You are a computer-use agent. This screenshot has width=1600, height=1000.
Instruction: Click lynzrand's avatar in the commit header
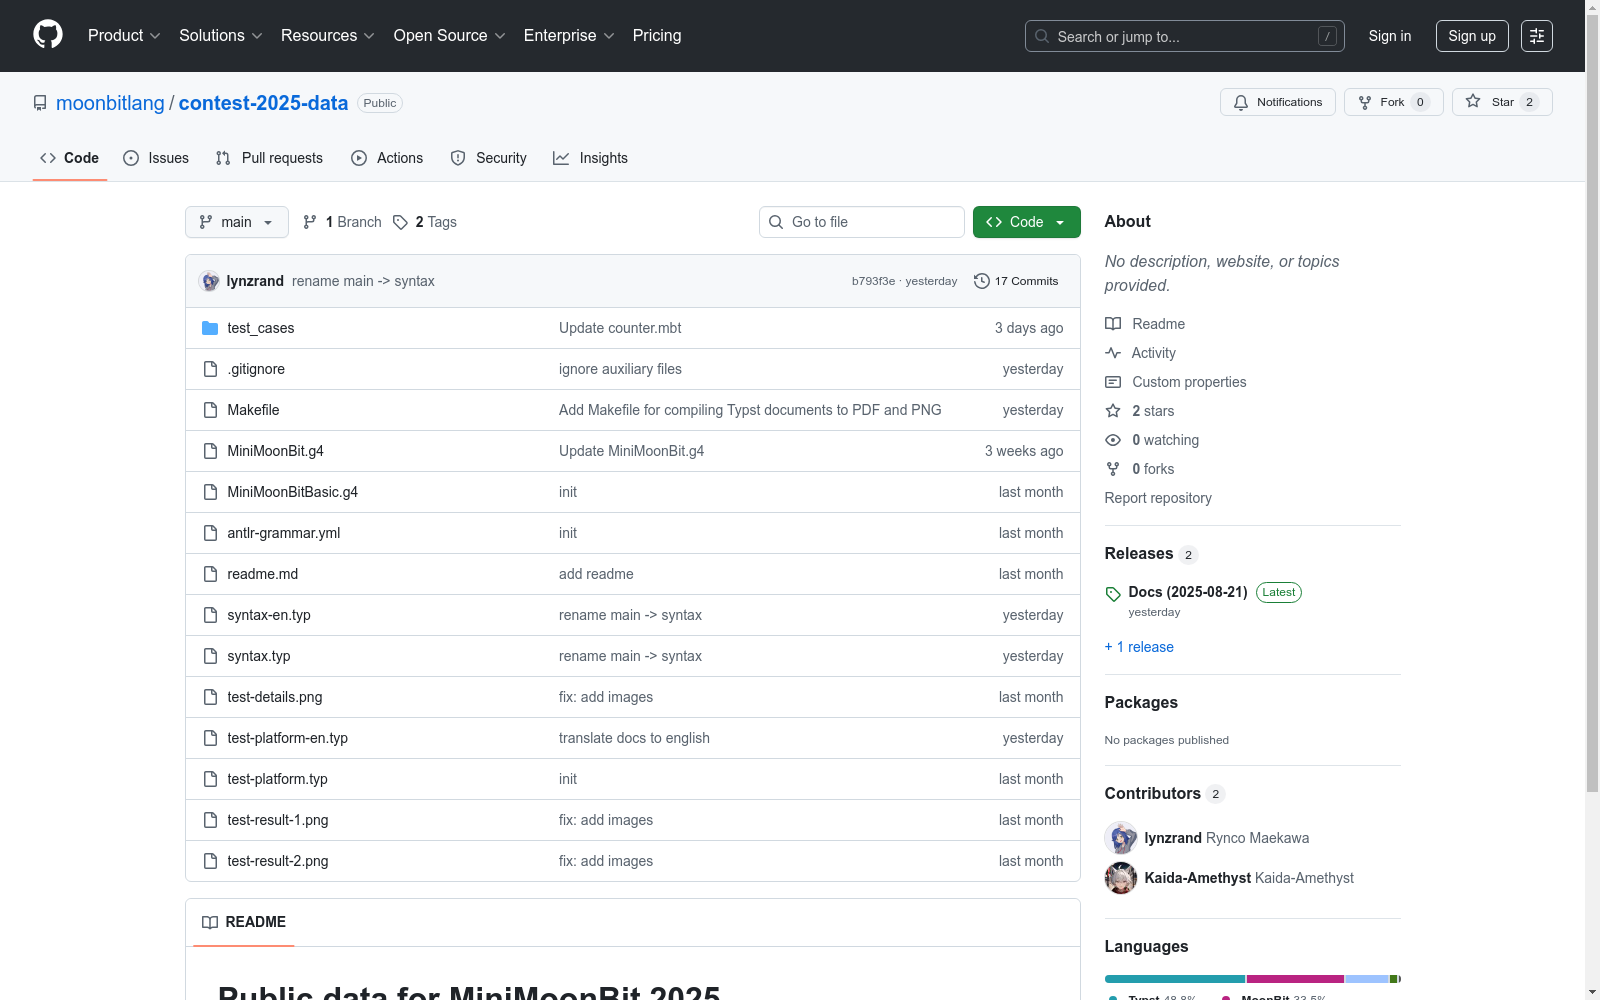(x=209, y=281)
